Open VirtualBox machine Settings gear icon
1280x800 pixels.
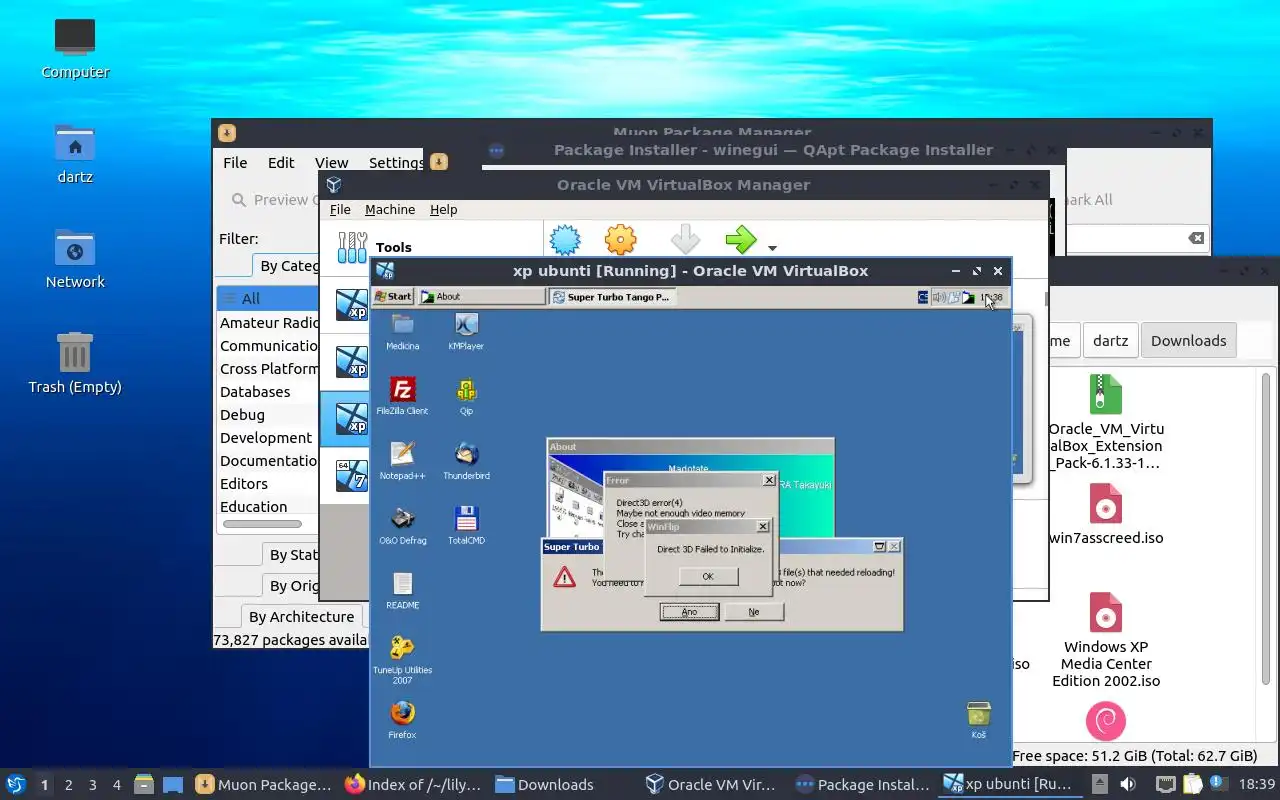[621, 239]
